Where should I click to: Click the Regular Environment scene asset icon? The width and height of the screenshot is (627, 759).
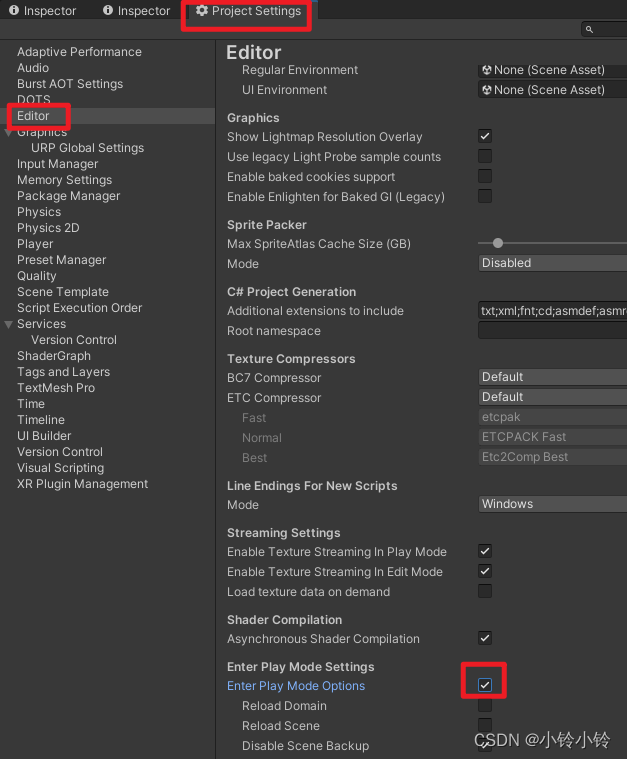click(x=487, y=70)
